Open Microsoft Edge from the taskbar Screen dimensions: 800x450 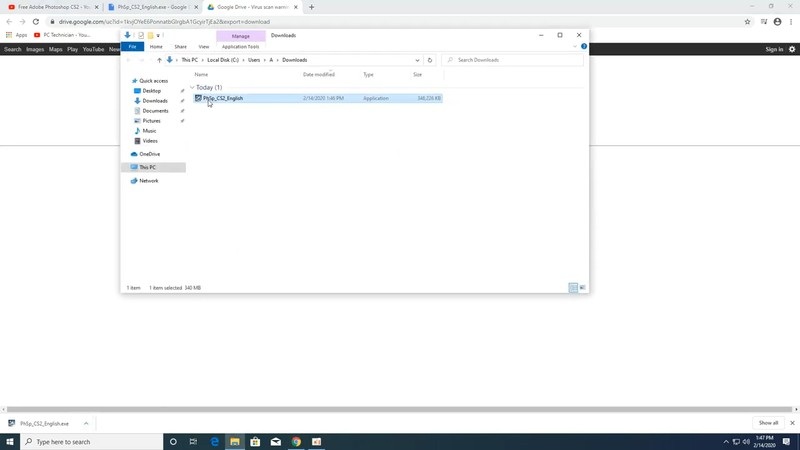[213, 441]
